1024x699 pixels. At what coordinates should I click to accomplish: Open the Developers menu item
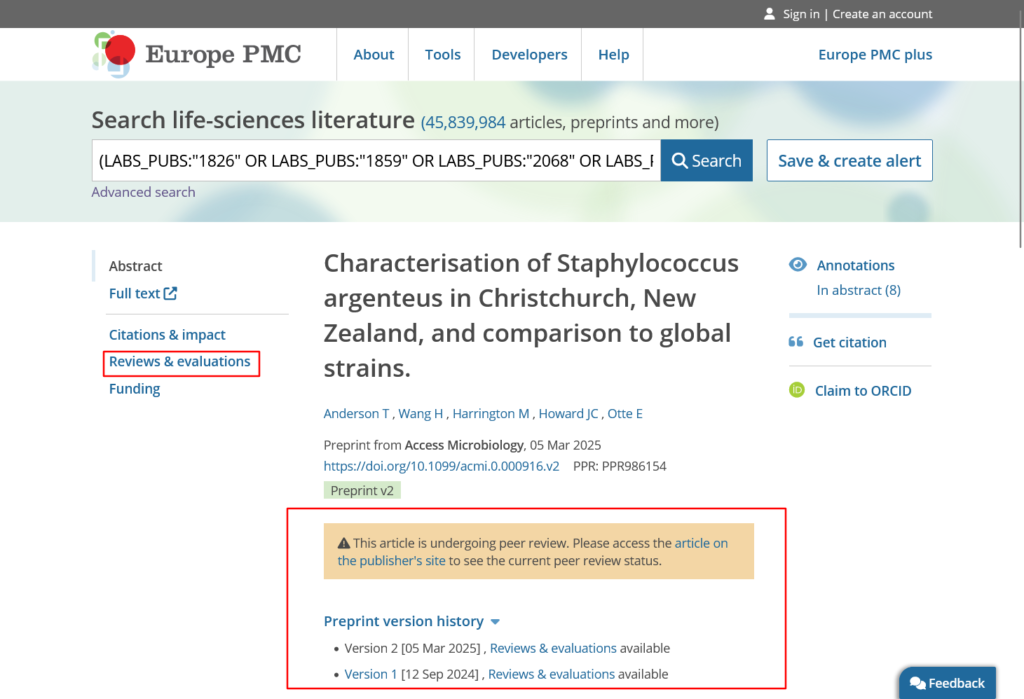pos(529,55)
